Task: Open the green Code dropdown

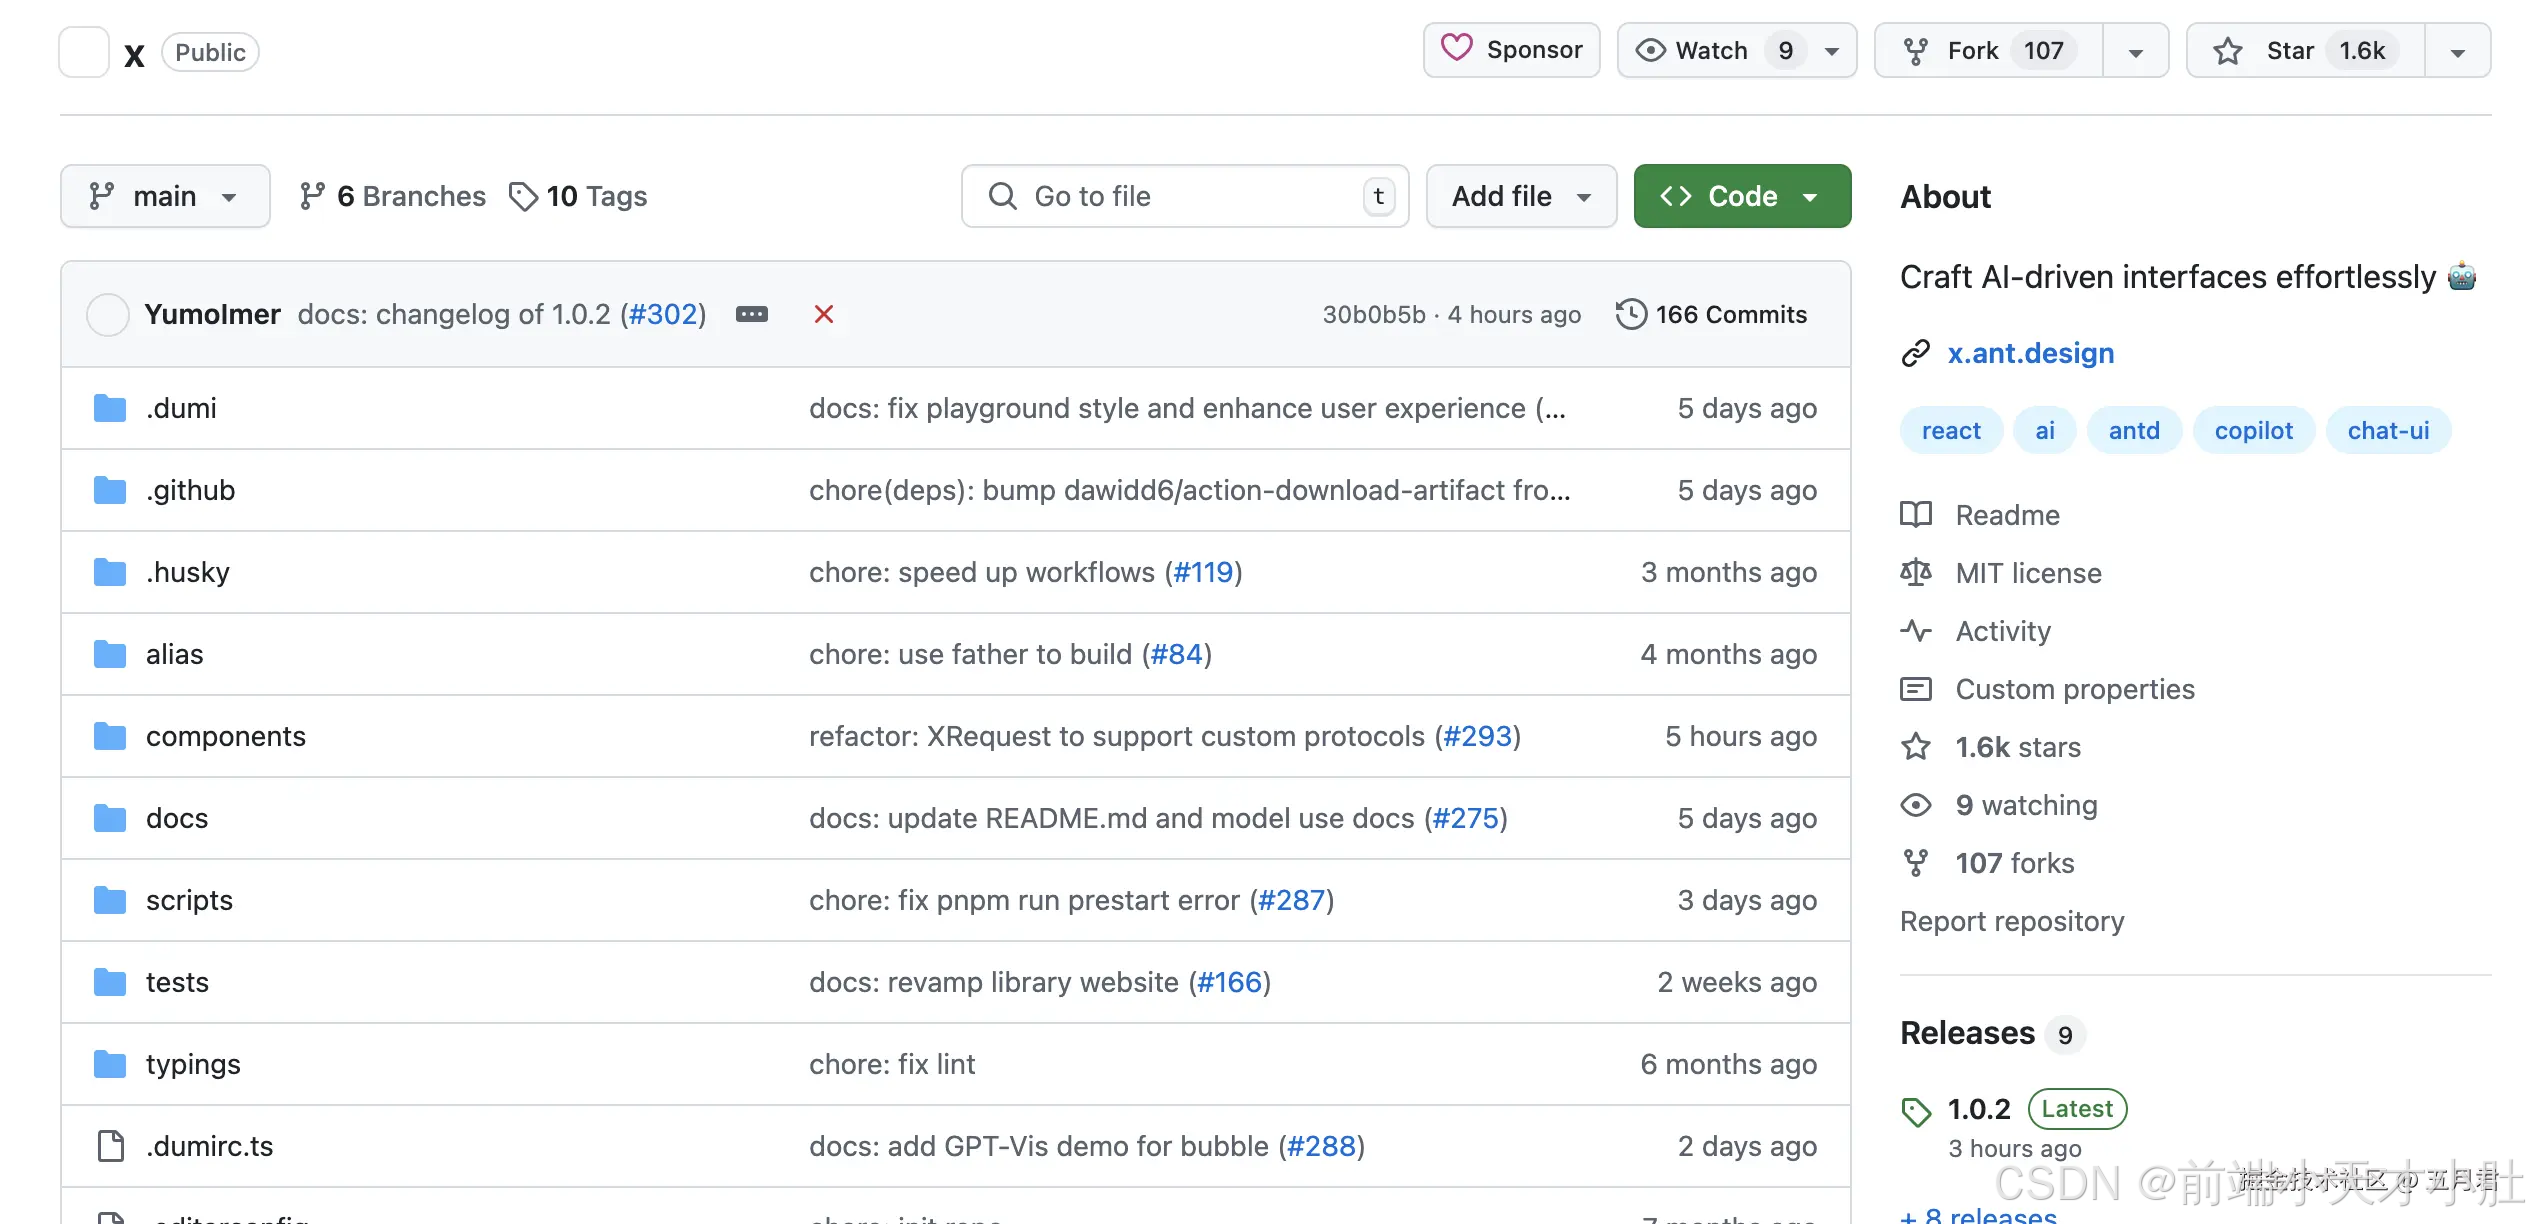Action: (1741, 196)
